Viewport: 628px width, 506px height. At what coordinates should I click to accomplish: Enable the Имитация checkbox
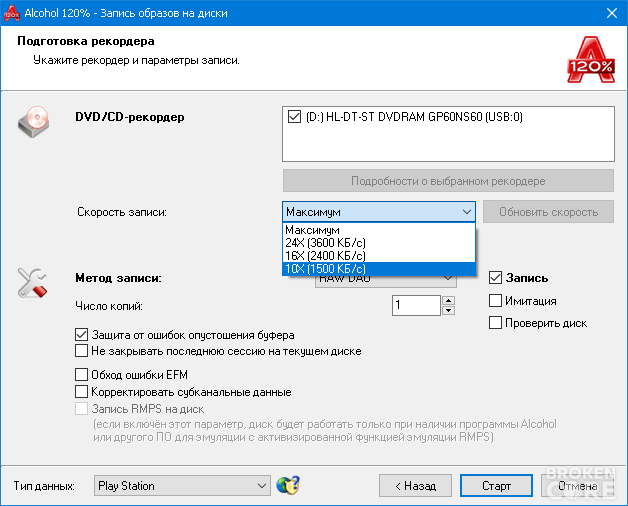[x=495, y=300]
